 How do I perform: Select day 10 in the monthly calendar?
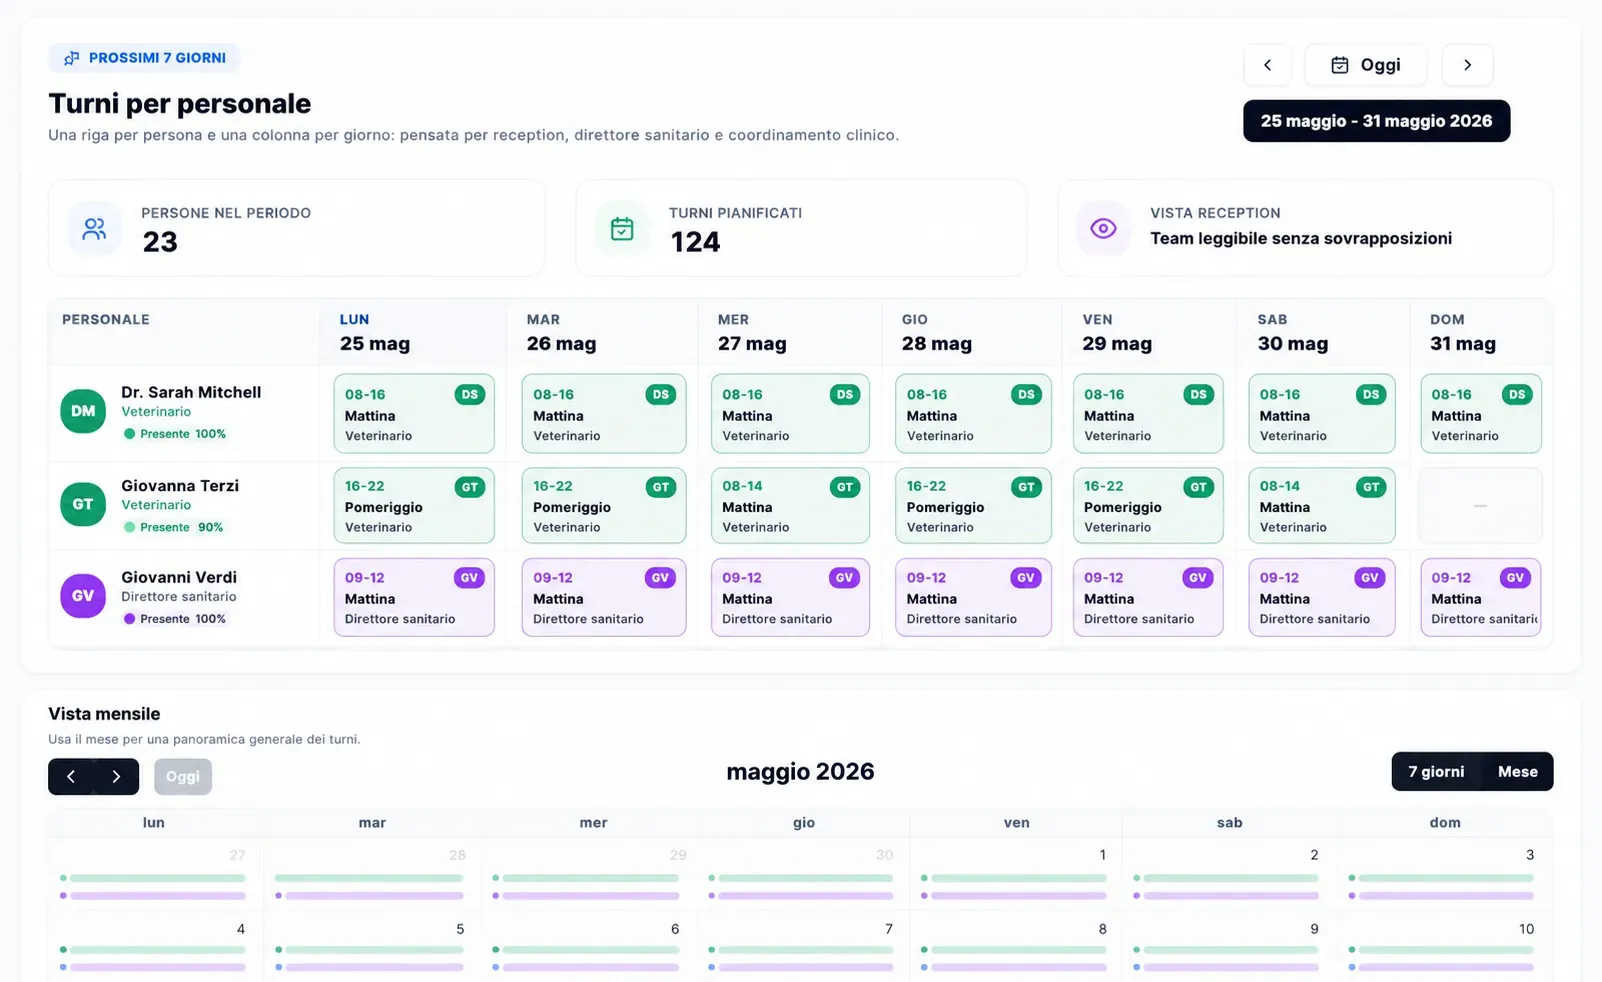pyautogui.click(x=1526, y=929)
